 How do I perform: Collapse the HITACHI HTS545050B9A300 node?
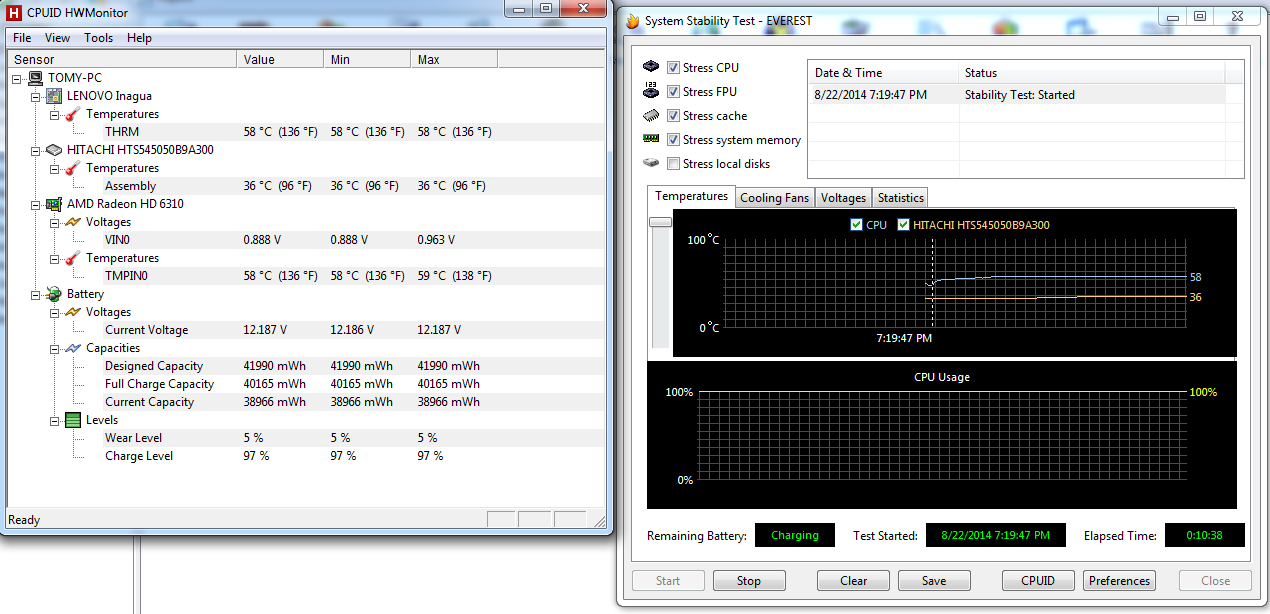pos(37,150)
